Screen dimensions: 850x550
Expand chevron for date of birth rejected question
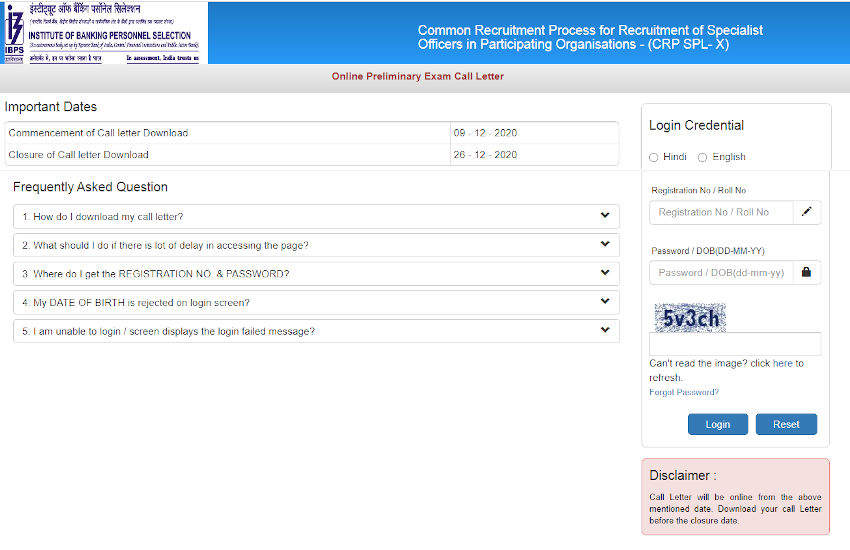(605, 302)
